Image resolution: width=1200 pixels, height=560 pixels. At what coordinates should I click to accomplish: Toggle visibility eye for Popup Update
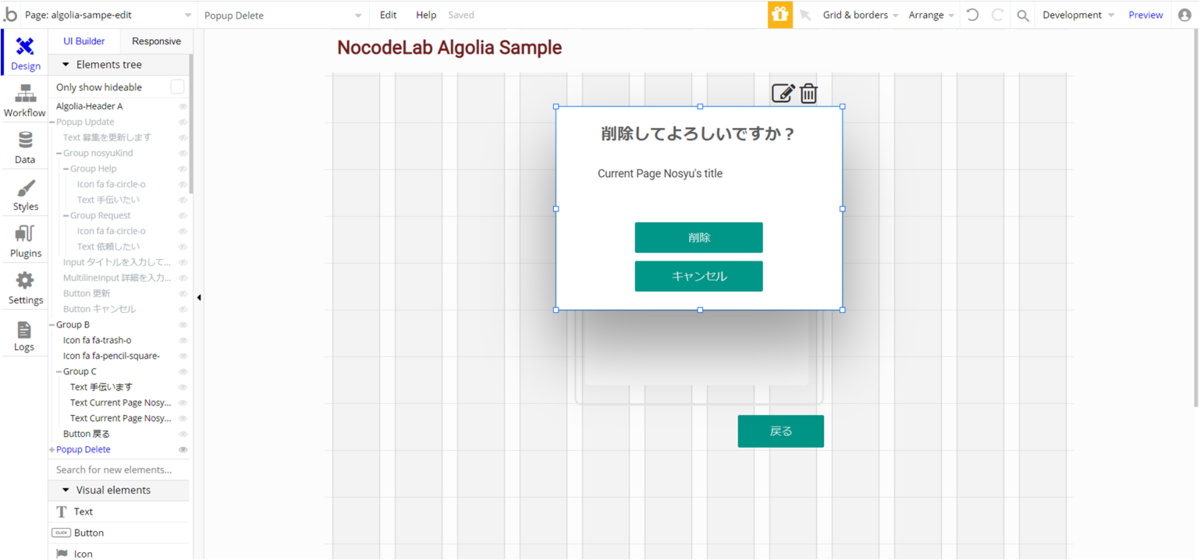click(x=183, y=122)
